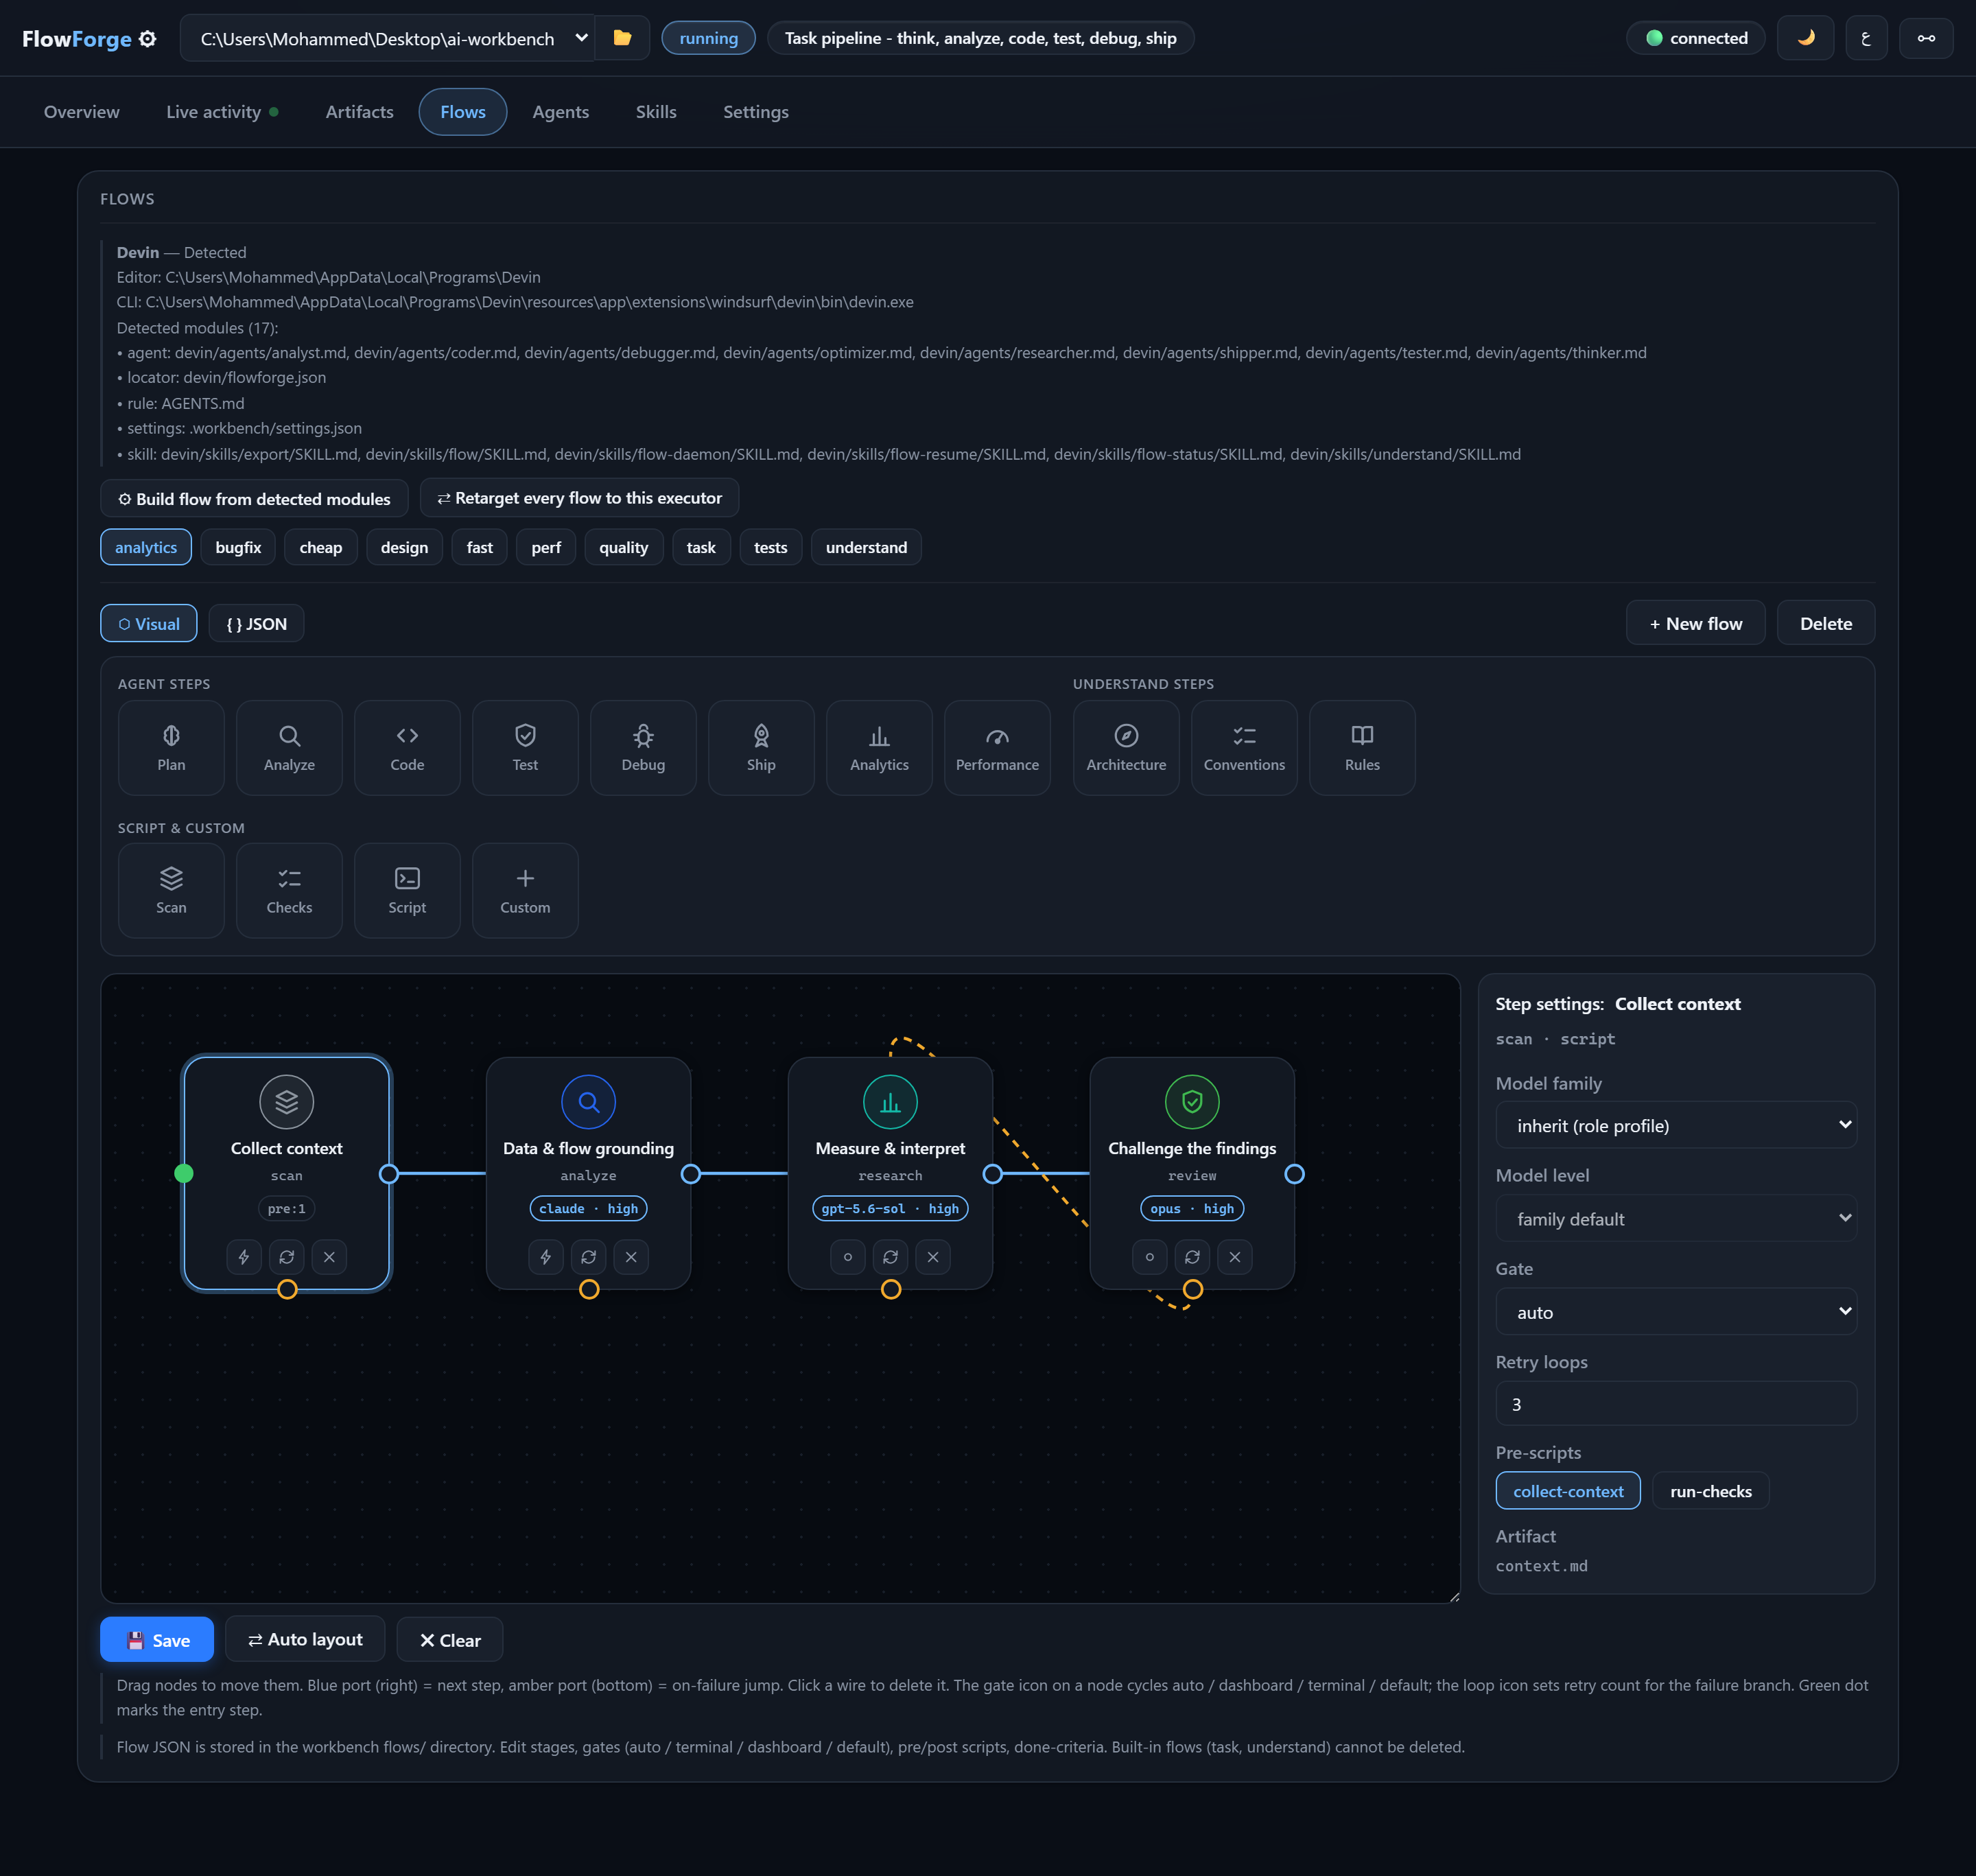The width and height of the screenshot is (1976, 1876).
Task: Add the Architecture understand step
Action: coord(1126,747)
